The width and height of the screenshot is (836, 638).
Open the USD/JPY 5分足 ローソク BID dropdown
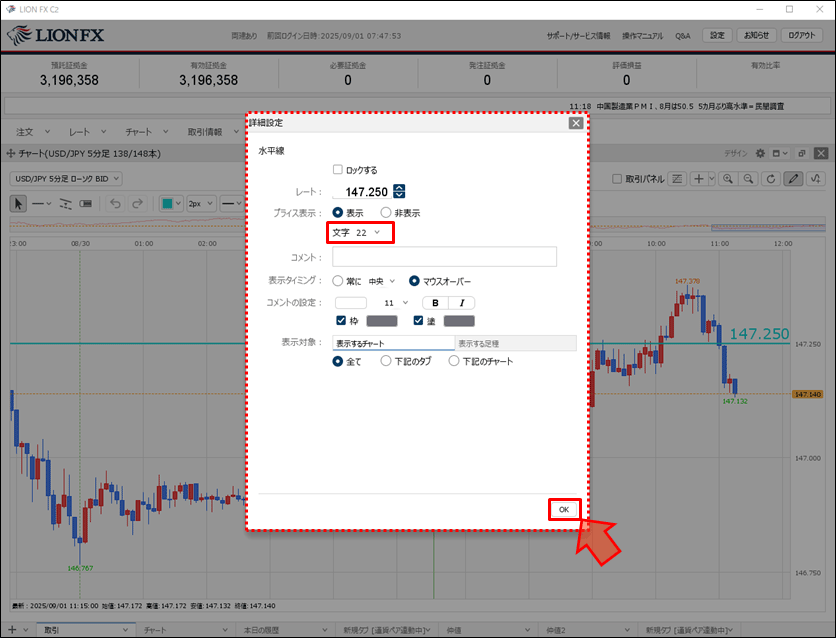66,179
